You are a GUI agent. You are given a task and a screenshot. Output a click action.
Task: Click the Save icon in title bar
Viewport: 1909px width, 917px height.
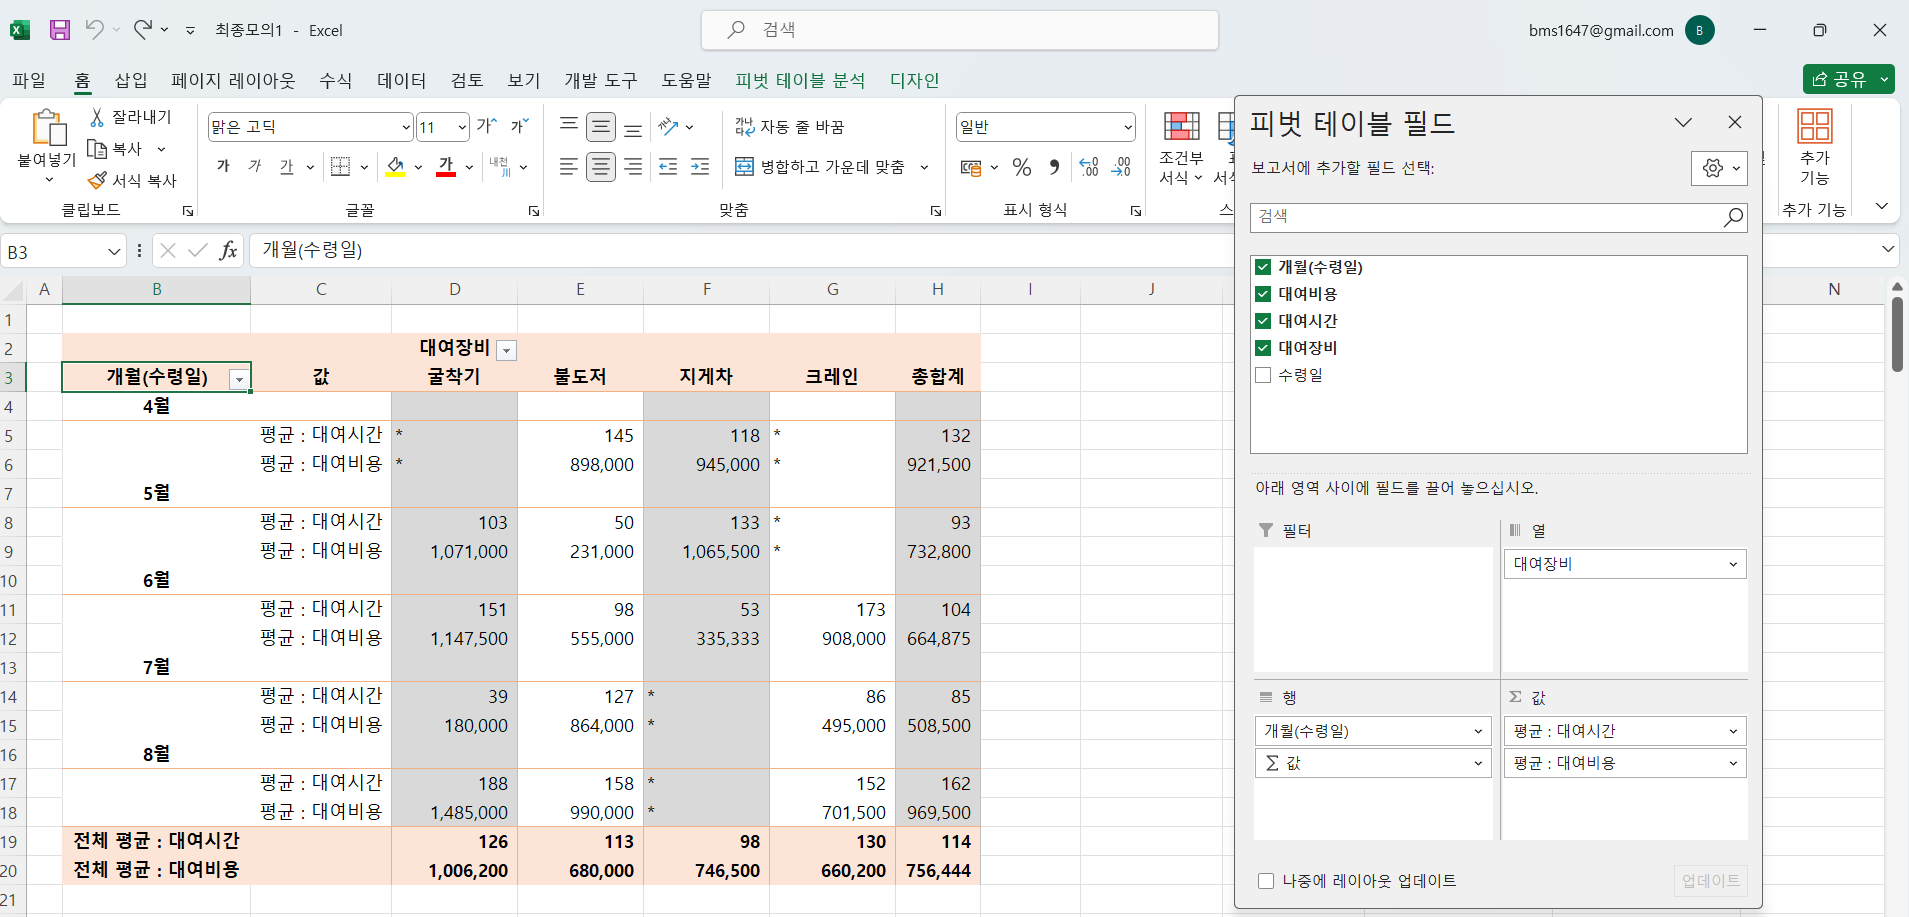pos(60,30)
